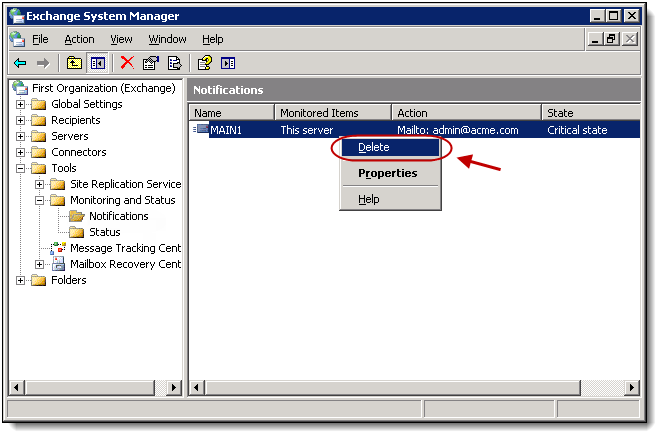Click the First Organization root node icon
This screenshot has width=664, height=440.
20,88
